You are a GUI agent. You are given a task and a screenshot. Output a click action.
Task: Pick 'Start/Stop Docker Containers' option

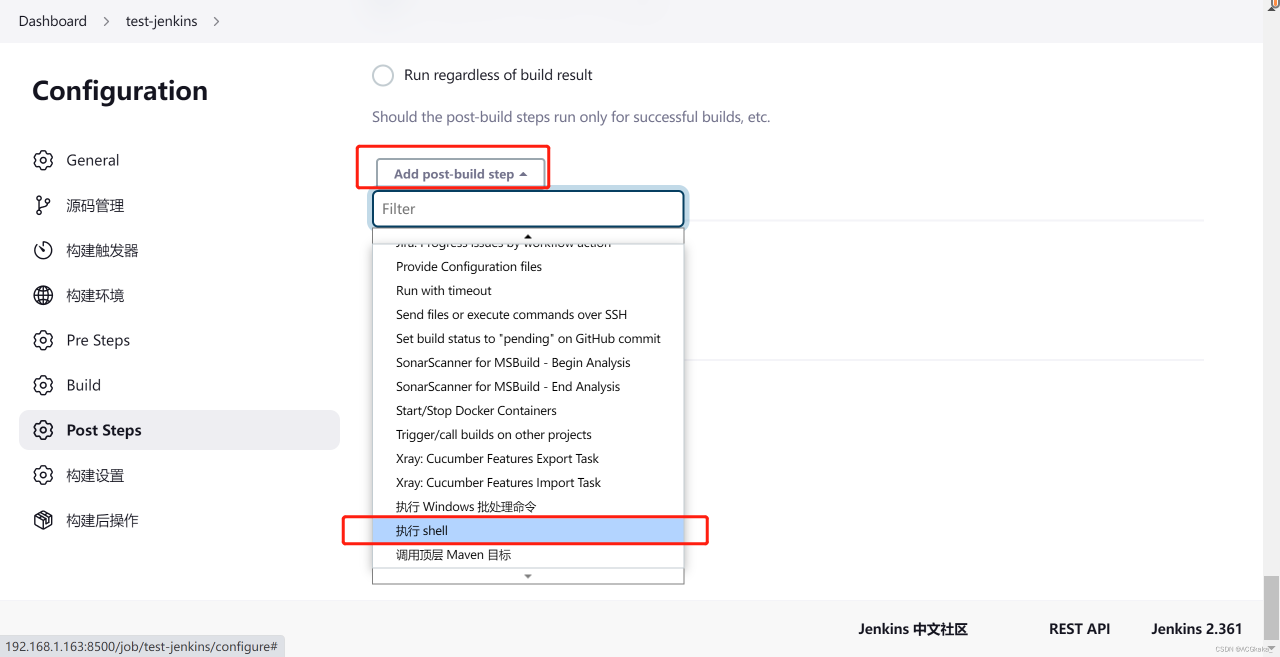coord(476,411)
